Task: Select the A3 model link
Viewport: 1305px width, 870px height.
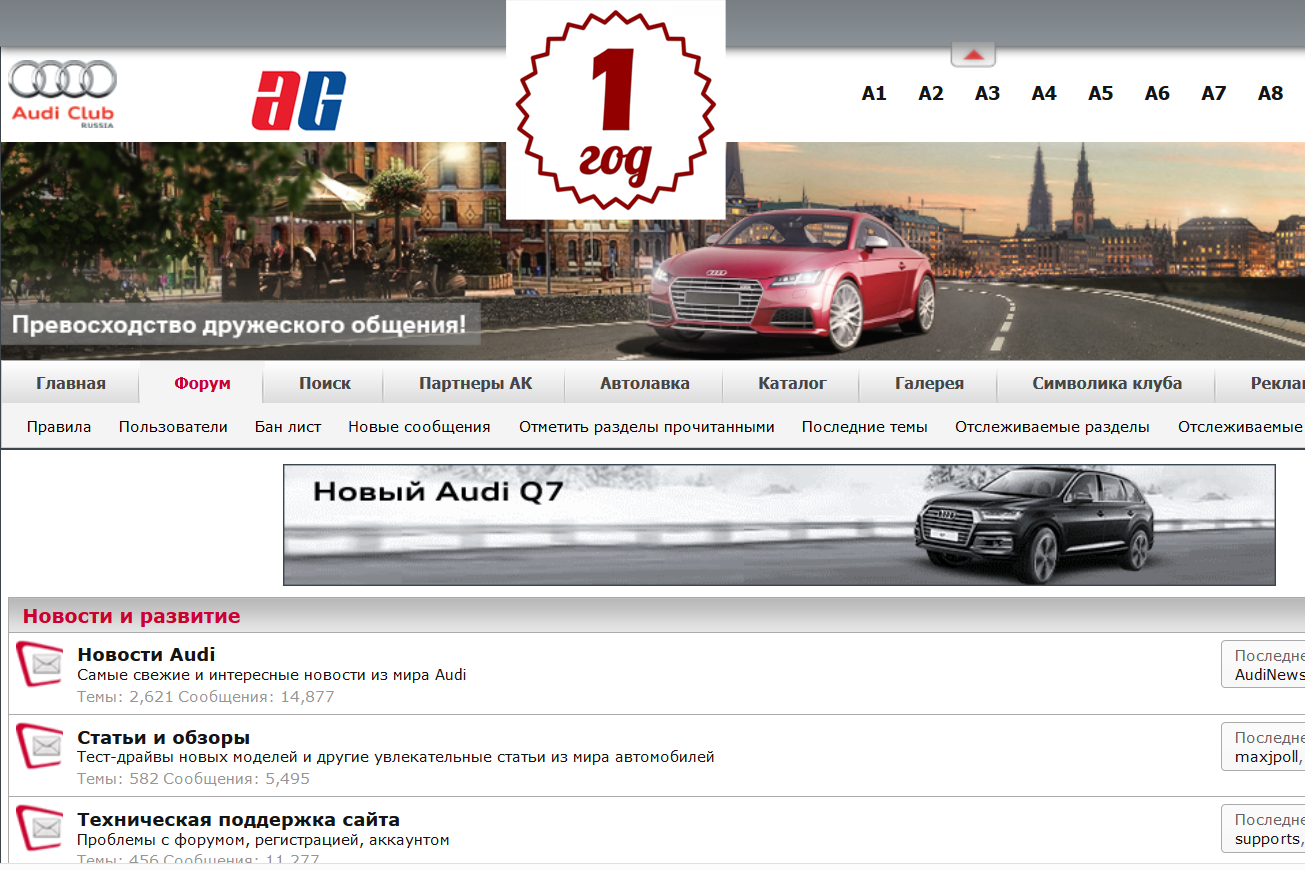Action: pyautogui.click(x=987, y=93)
